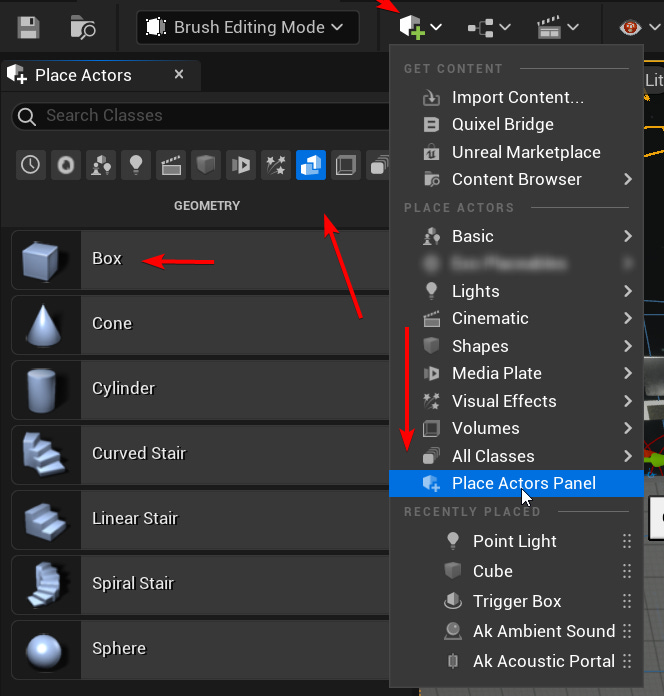Select the Basic actors category icon
The image size is (664, 696).
tap(101, 165)
